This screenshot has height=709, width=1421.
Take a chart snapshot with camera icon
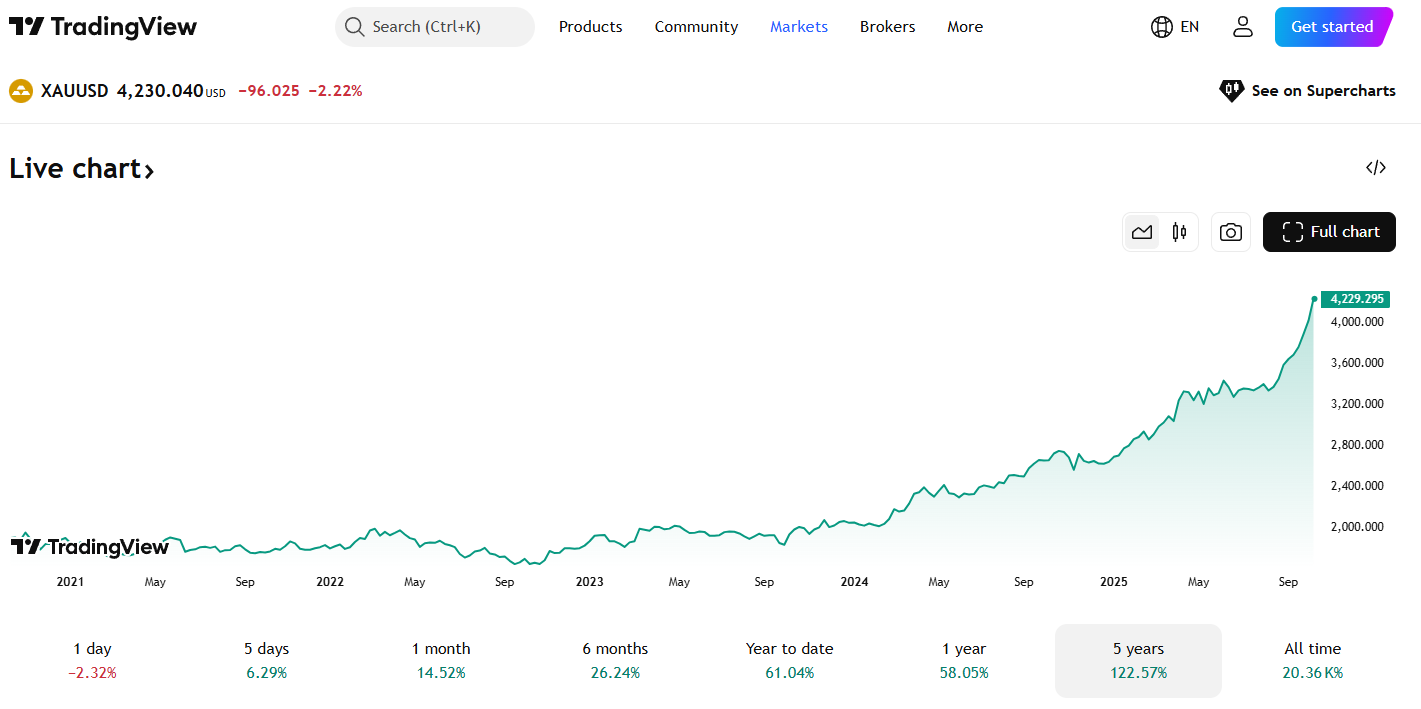pyautogui.click(x=1230, y=232)
